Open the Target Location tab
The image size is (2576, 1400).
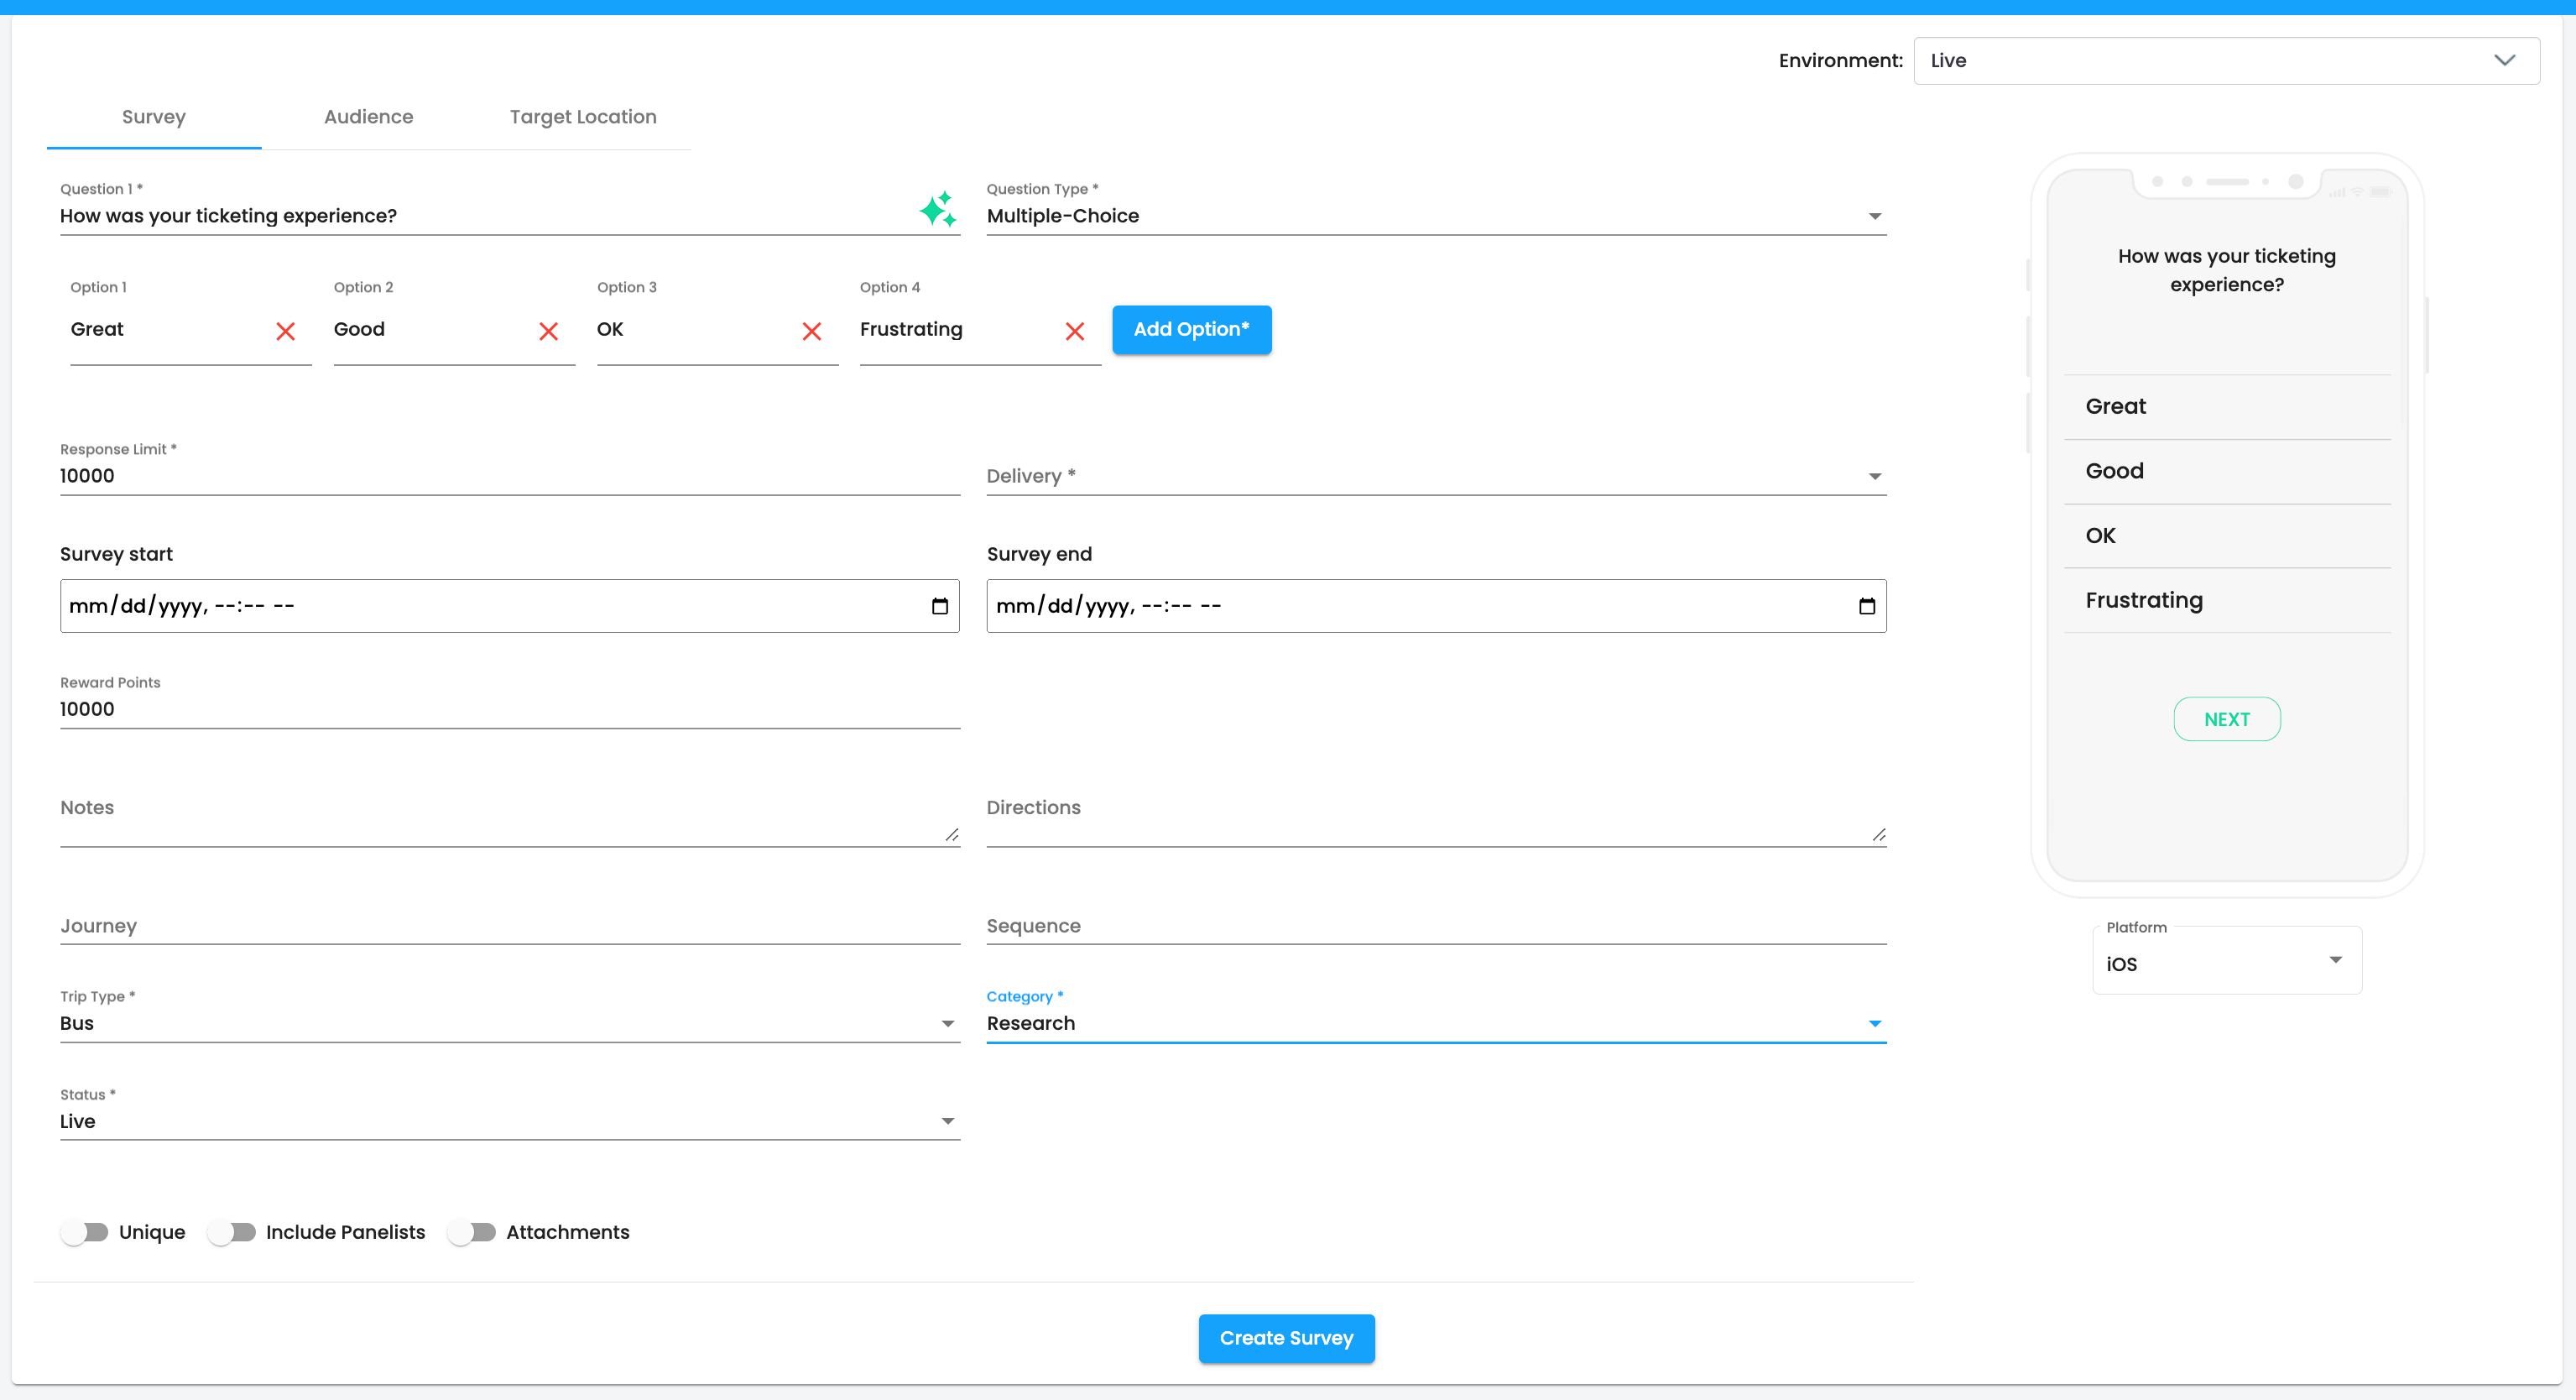tap(582, 117)
